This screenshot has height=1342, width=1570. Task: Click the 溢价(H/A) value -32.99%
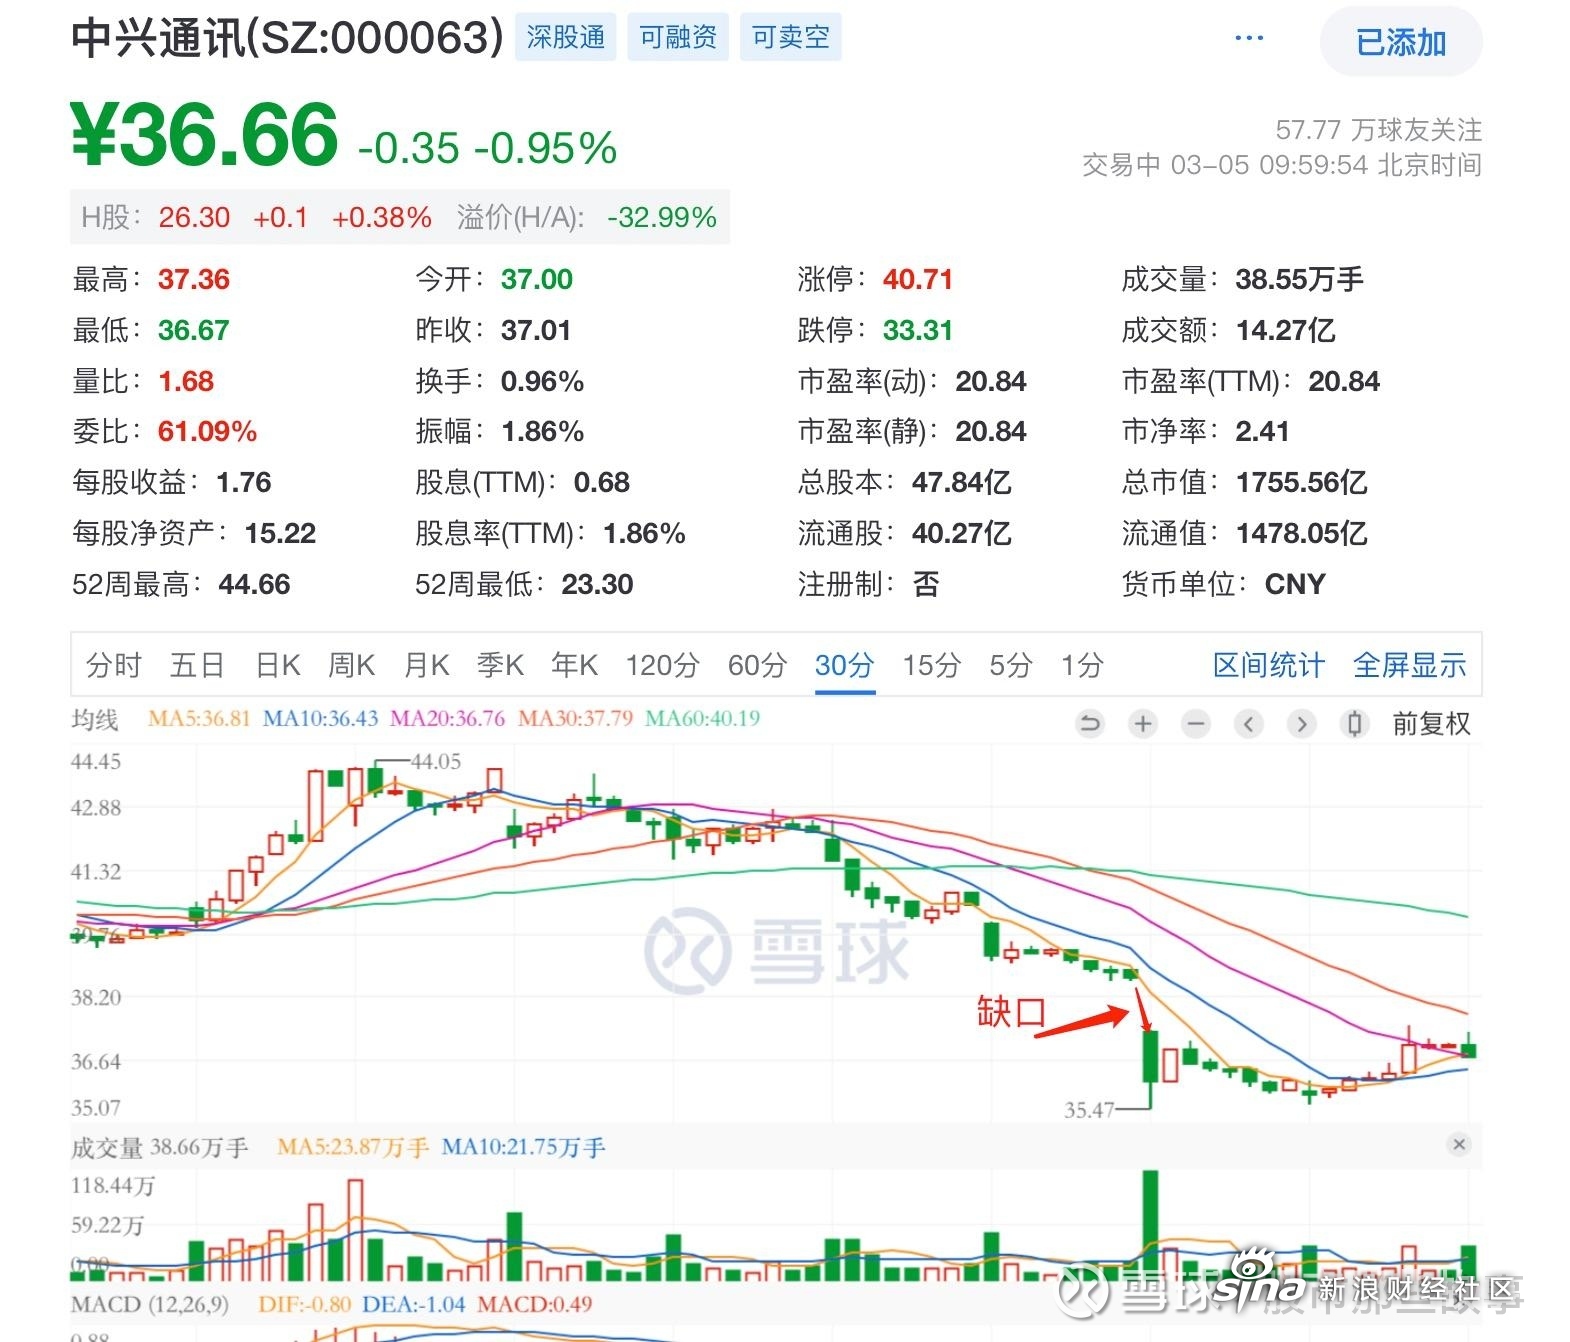click(x=662, y=217)
